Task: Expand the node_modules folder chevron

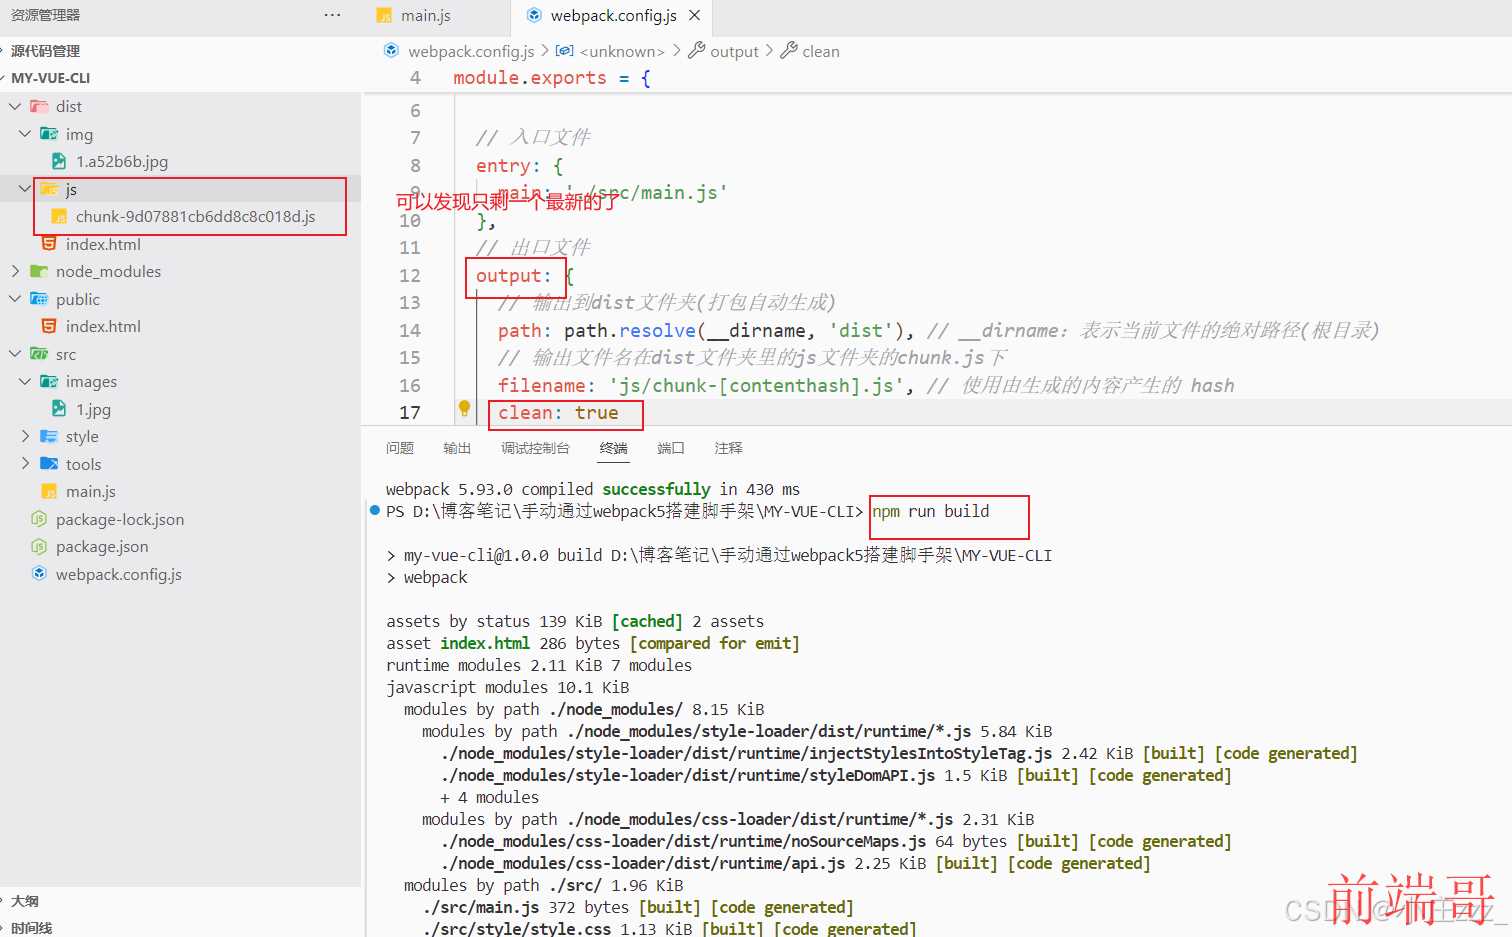Action: pos(15,271)
